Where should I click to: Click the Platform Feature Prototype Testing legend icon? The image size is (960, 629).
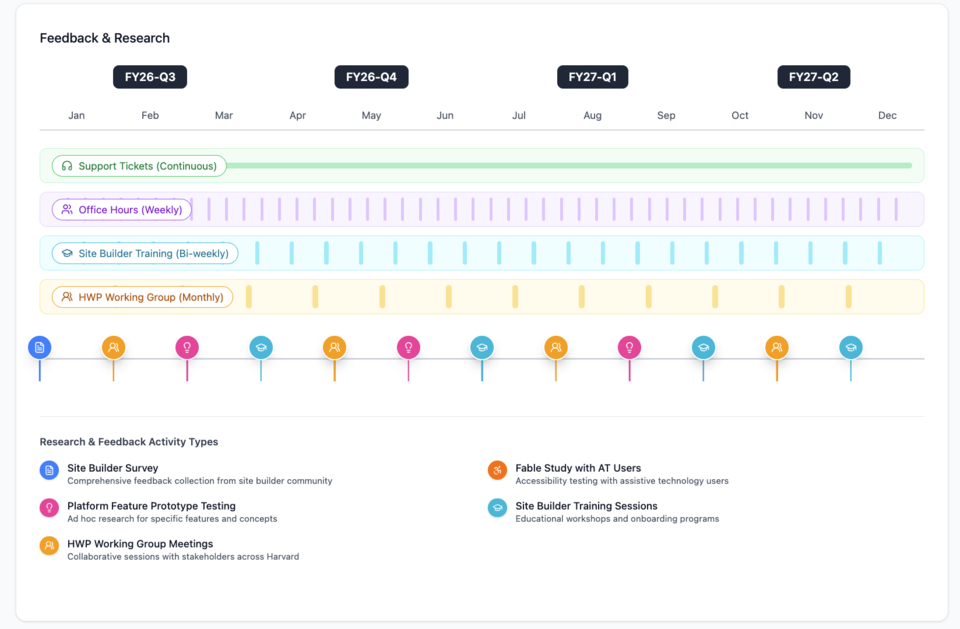(x=49, y=508)
